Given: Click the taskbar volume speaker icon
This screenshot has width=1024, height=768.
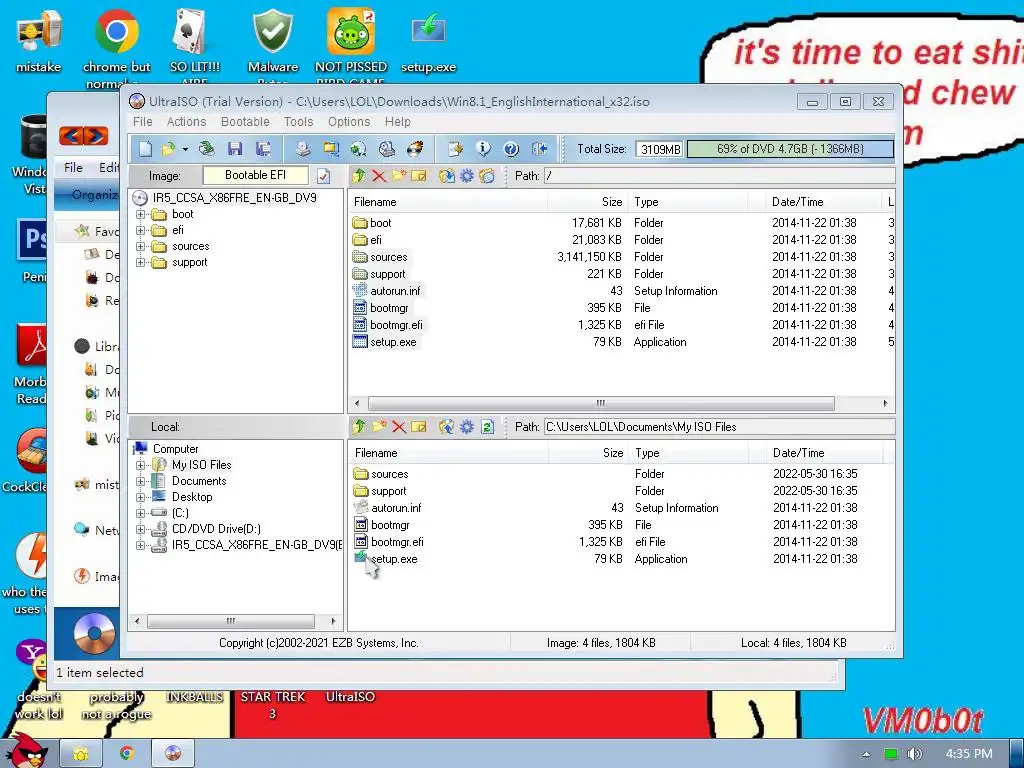Looking at the screenshot, I should pyautogui.click(x=915, y=754).
